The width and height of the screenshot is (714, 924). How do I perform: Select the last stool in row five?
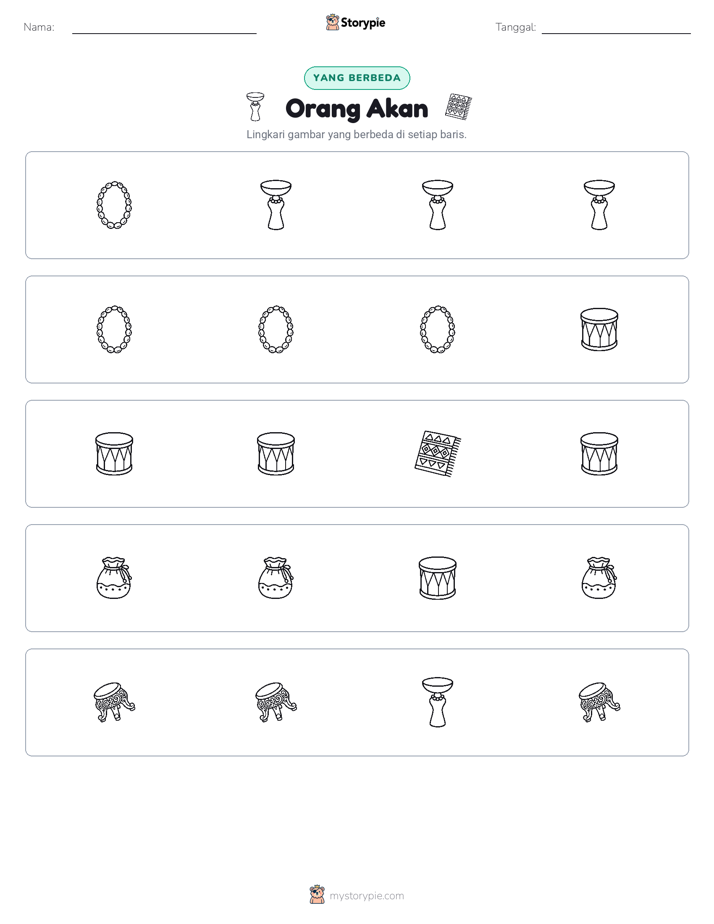point(599,702)
